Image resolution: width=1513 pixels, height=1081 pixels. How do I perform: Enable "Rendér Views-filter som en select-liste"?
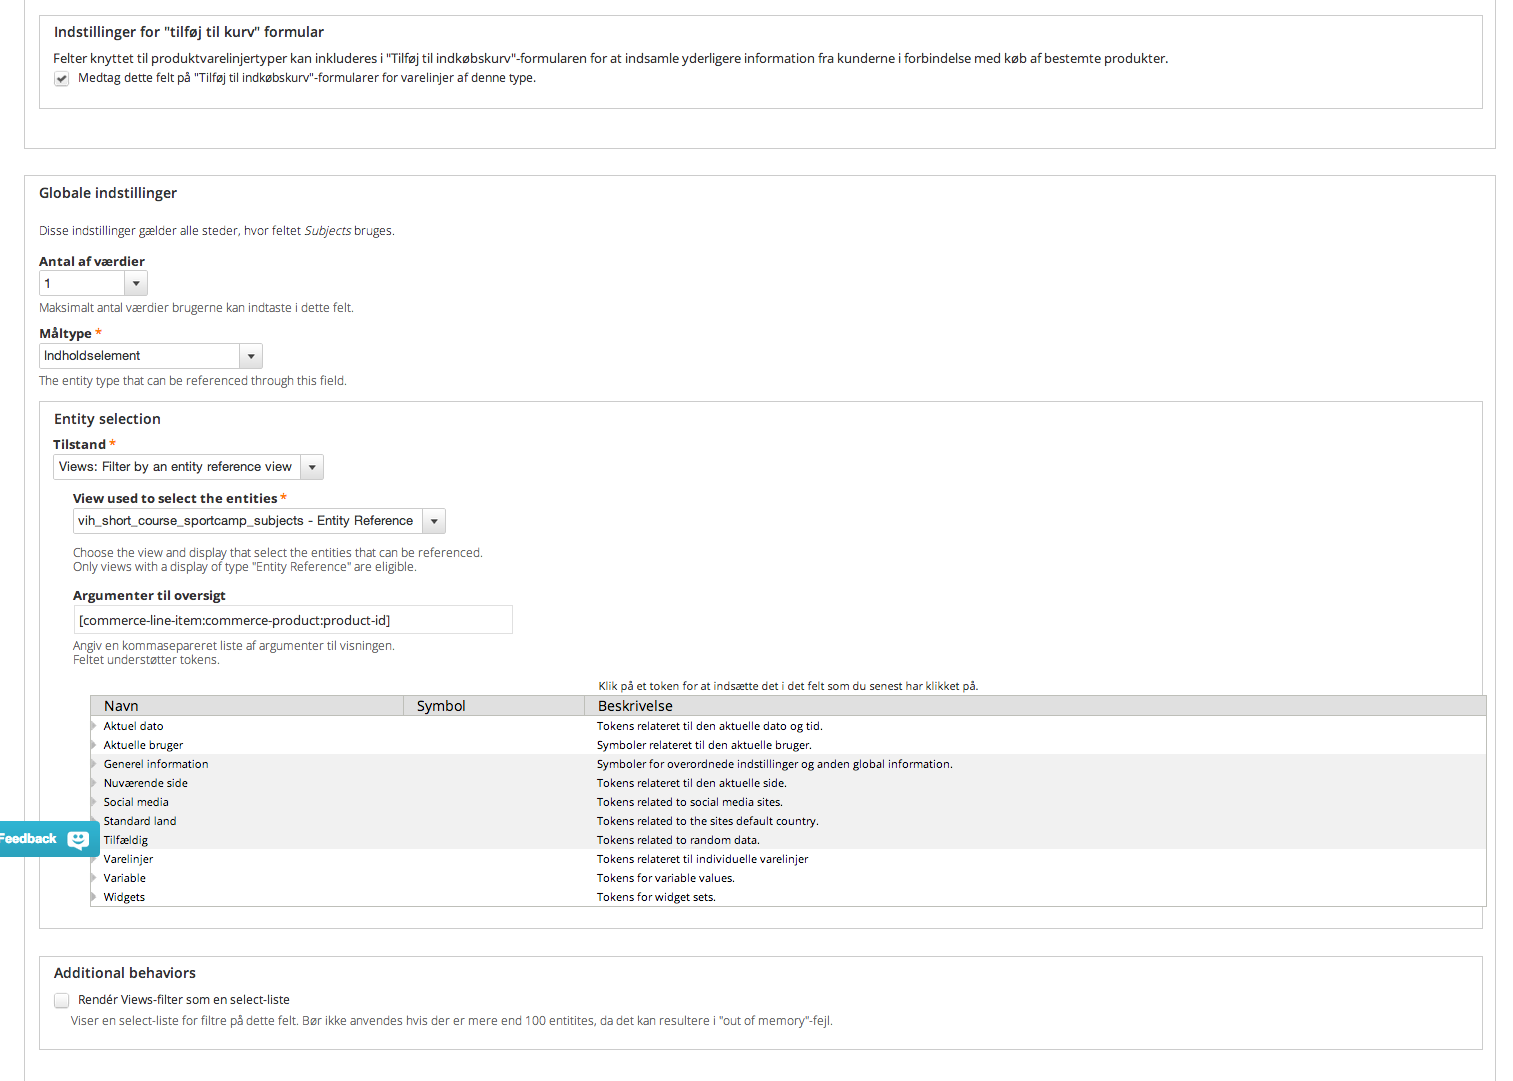tap(61, 1000)
